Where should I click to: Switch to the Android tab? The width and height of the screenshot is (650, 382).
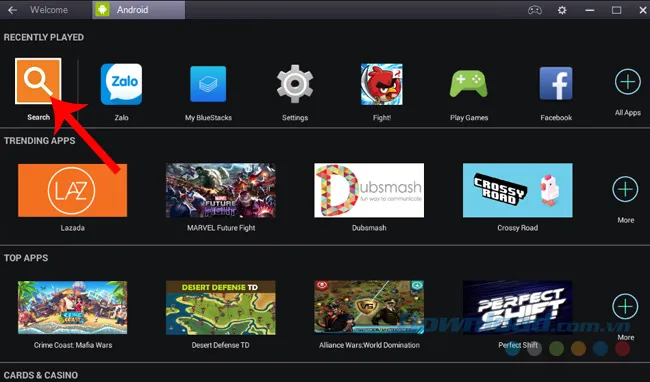[x=139, y=10]
